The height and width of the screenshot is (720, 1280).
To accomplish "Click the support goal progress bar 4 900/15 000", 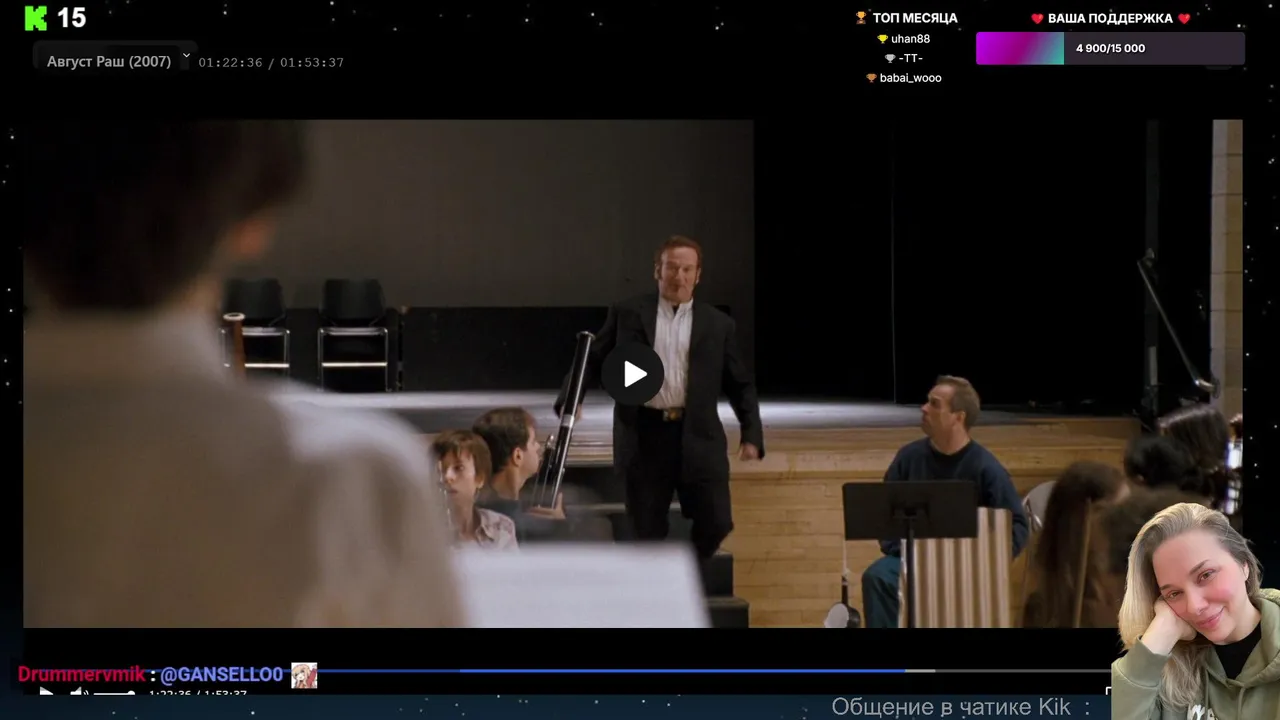I will coord(1110,48).
